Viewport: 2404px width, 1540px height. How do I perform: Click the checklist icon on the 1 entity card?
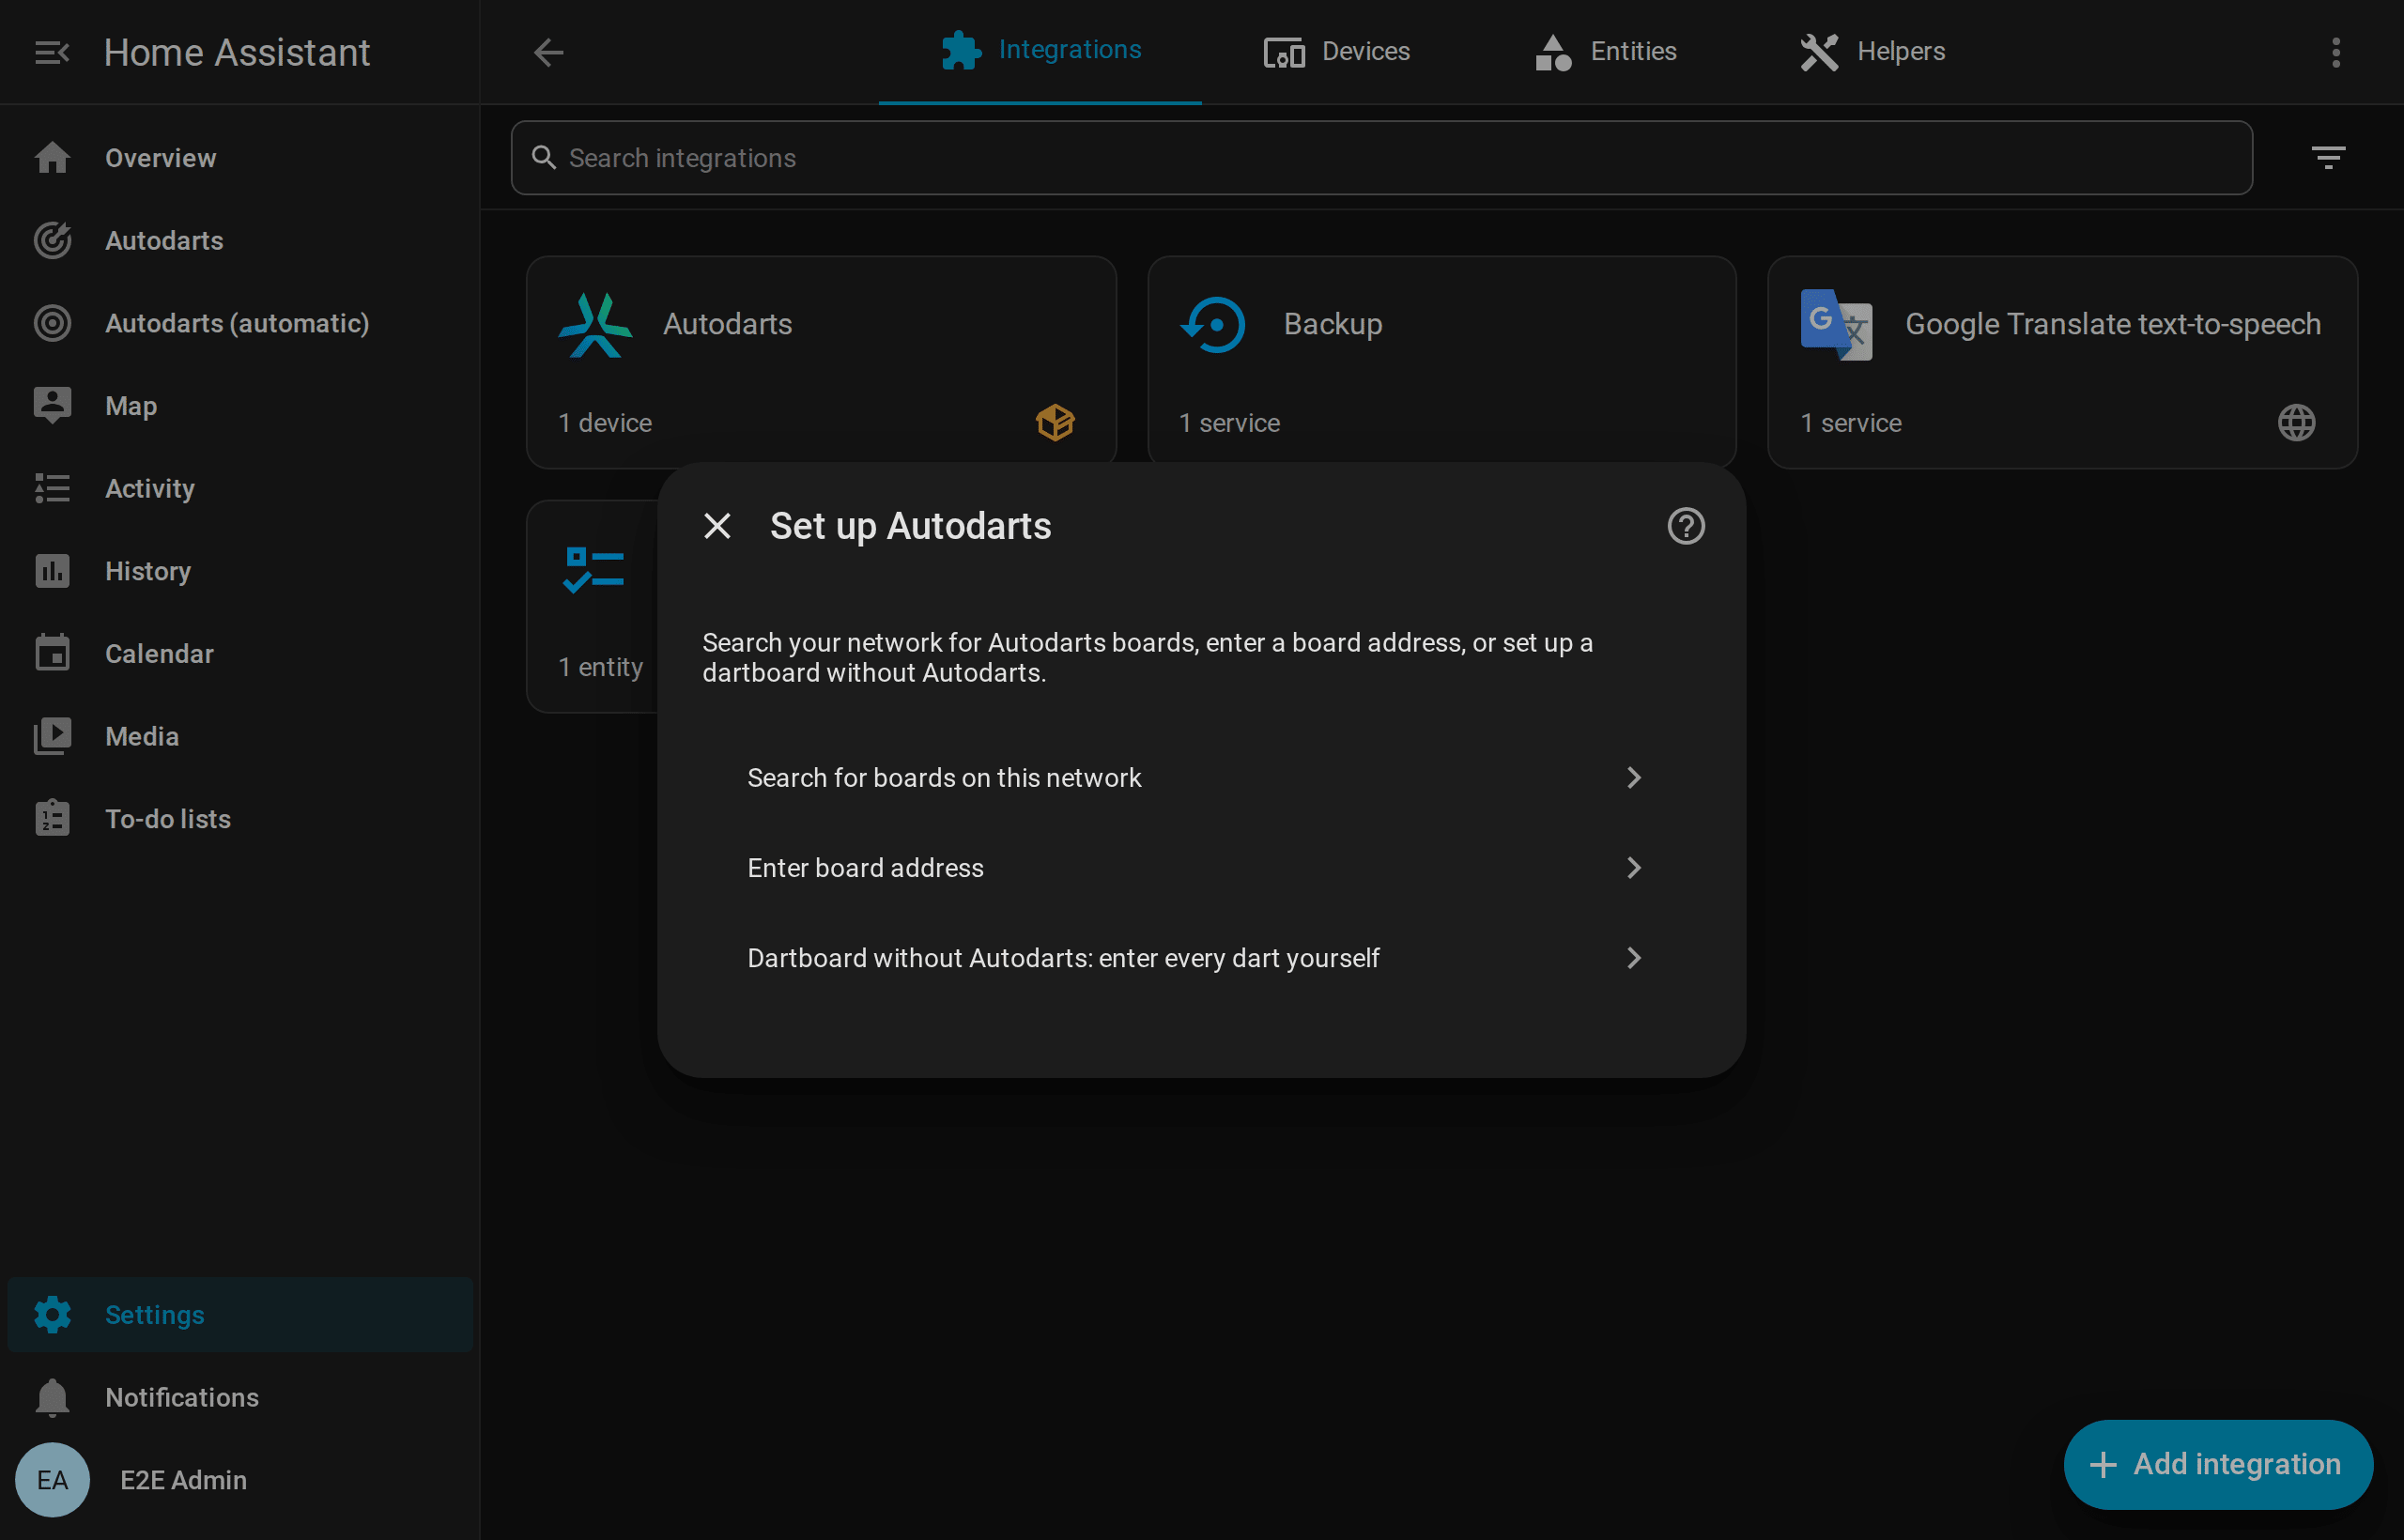tap(594, 570)
